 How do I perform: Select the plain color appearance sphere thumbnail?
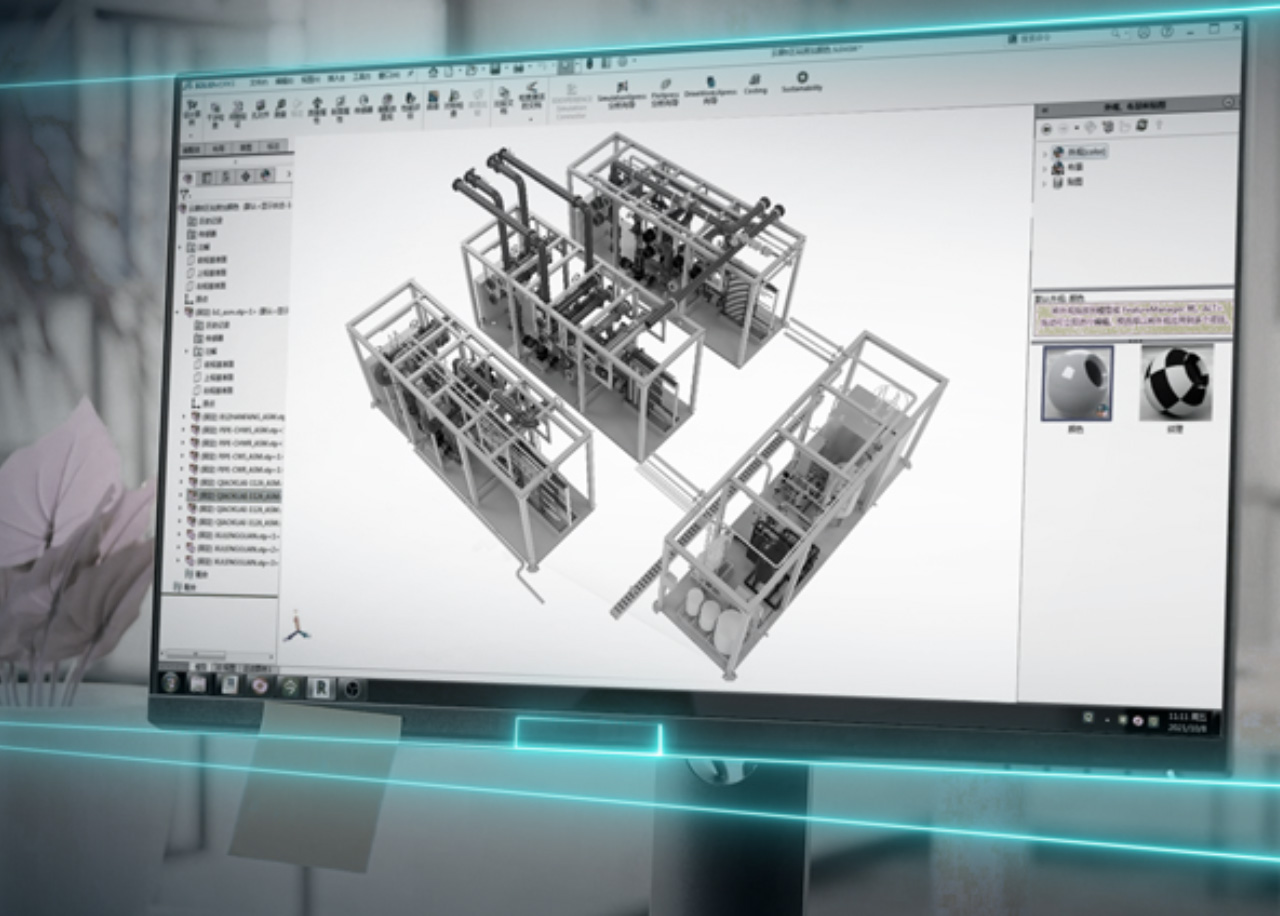(1076, 383)
